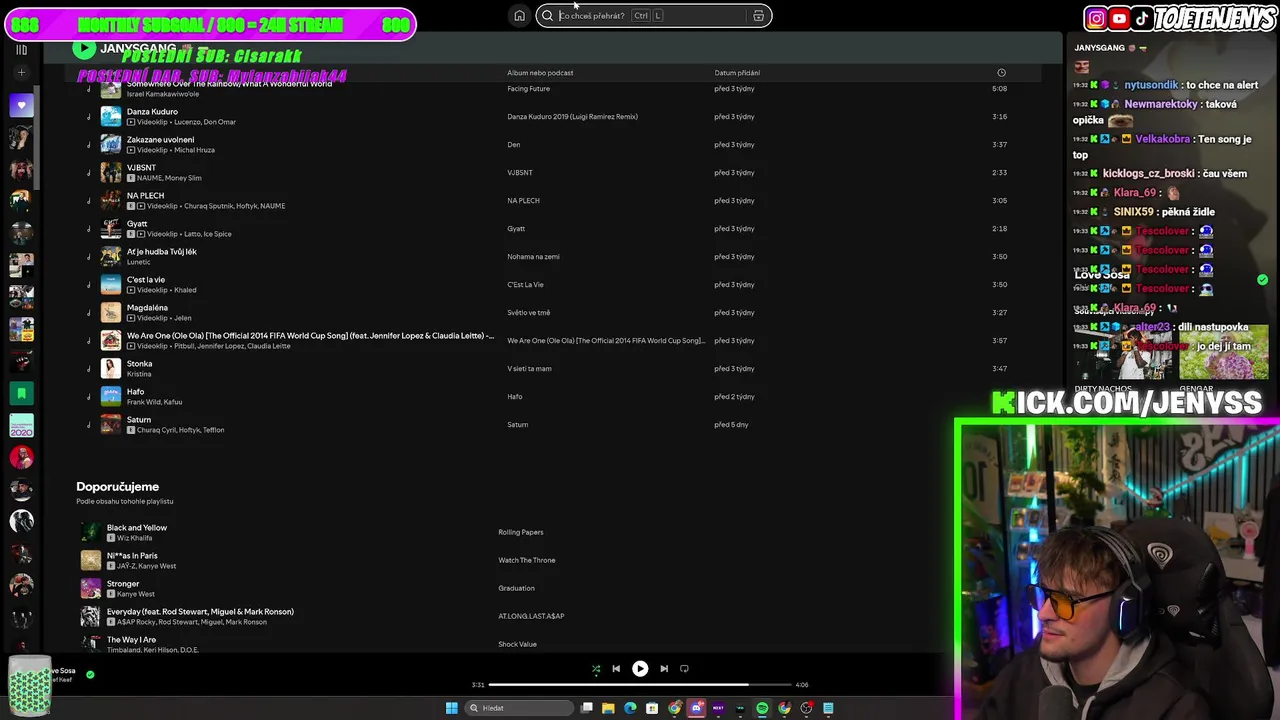This screenshot has width=1280, height=720.
Task: Focus the 'Co chceš přehrát?' search field
Action: [654, 16]
